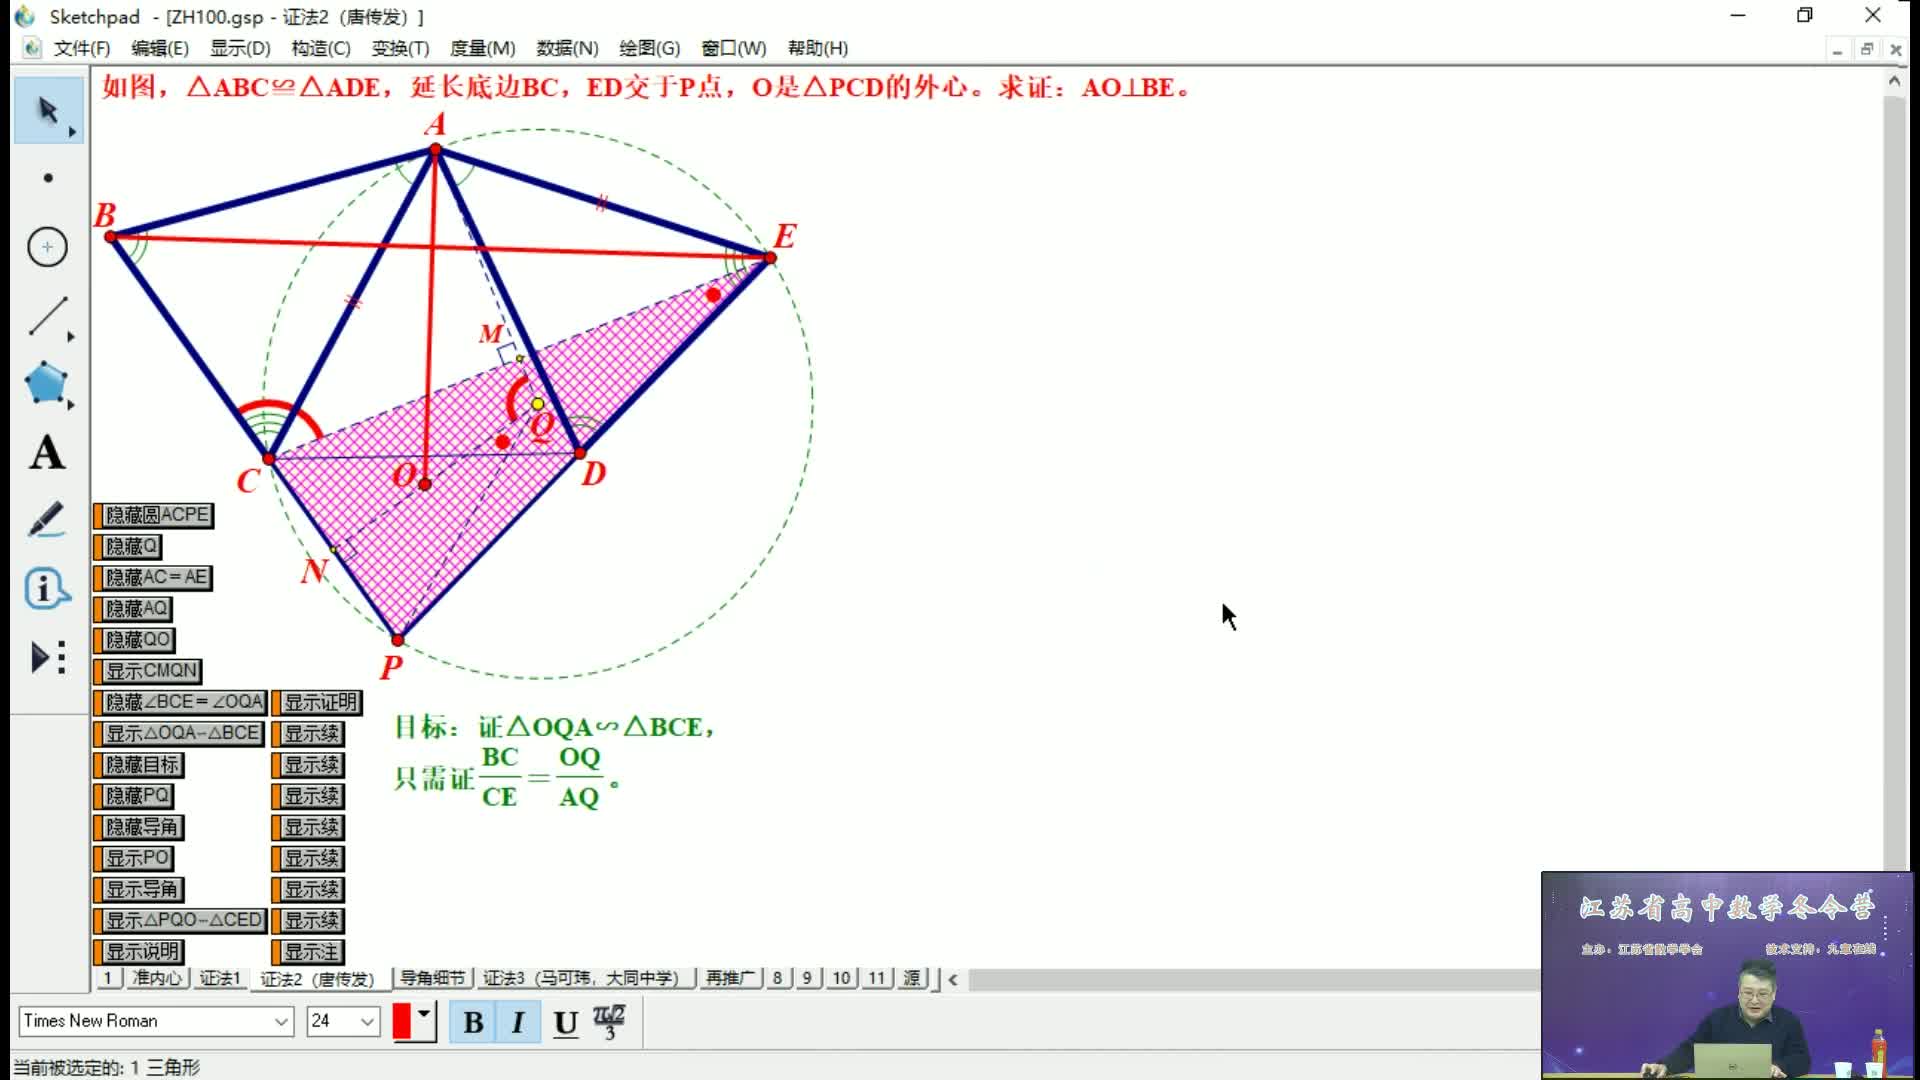Select the Arrow selection tool
1920x1080 pixels.
pos(47,111)
